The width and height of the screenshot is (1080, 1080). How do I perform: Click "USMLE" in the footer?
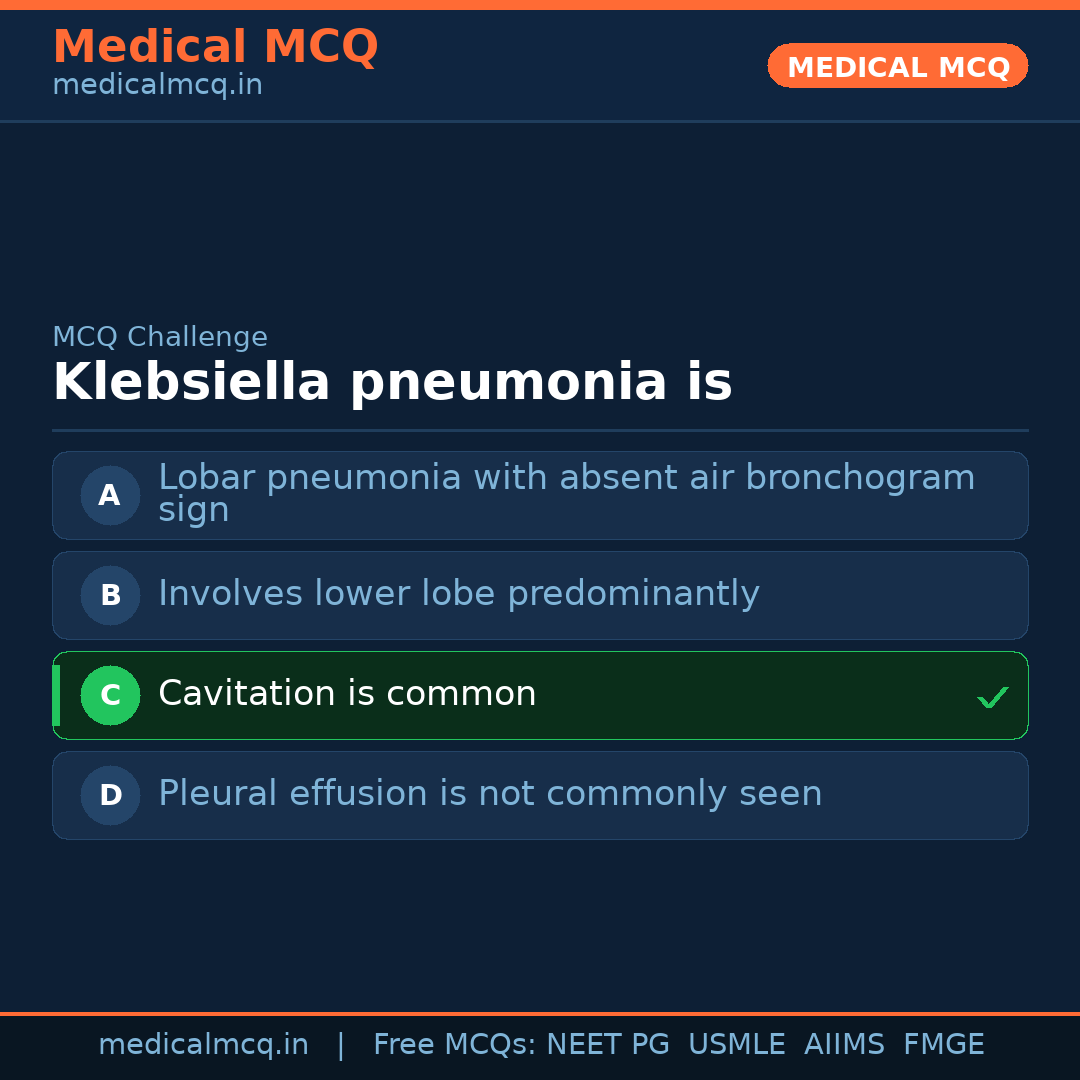point(736,1045)
